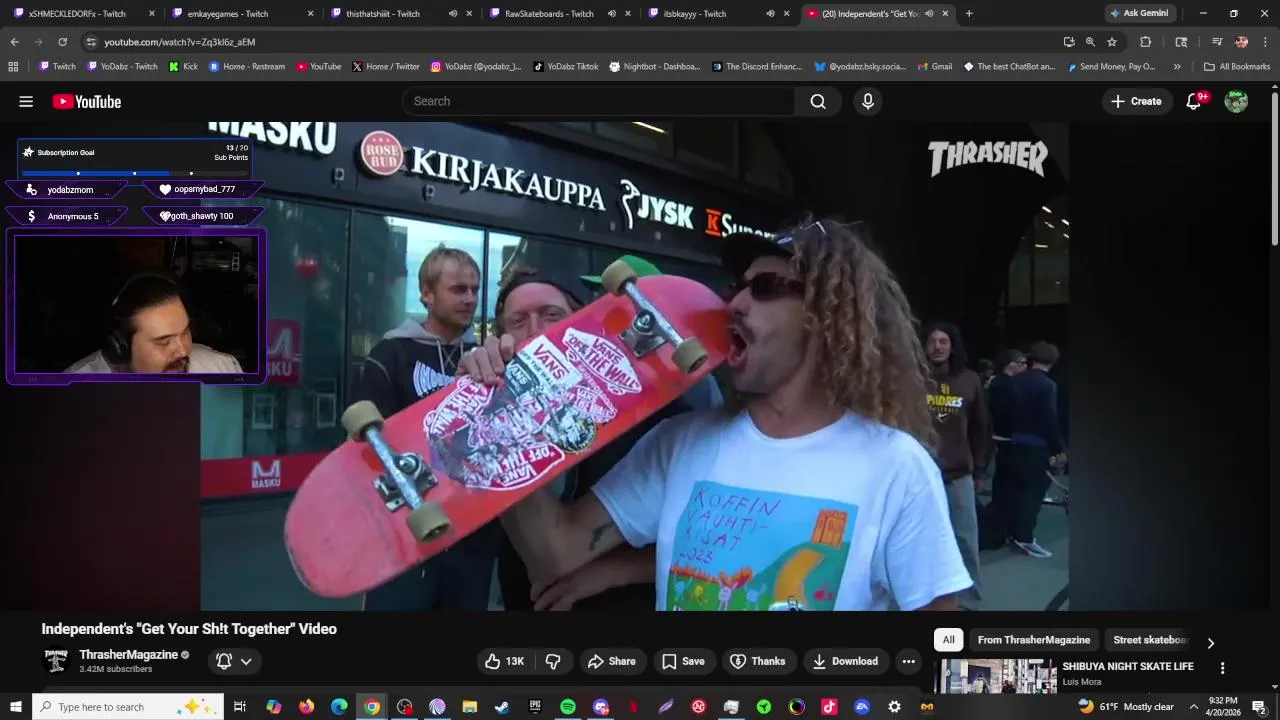Open the zoom magnifier in address bar

[x=1090, y=42]
